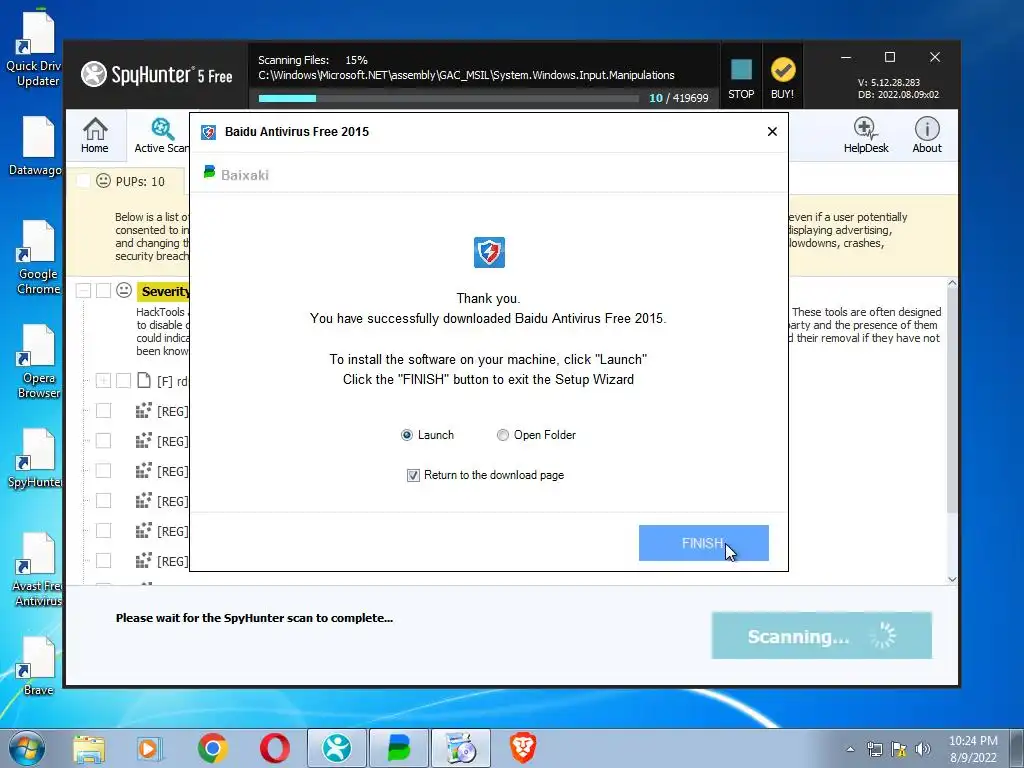Show hidden system tray icons
1024x768 pixels.
(x=850, y=749)
